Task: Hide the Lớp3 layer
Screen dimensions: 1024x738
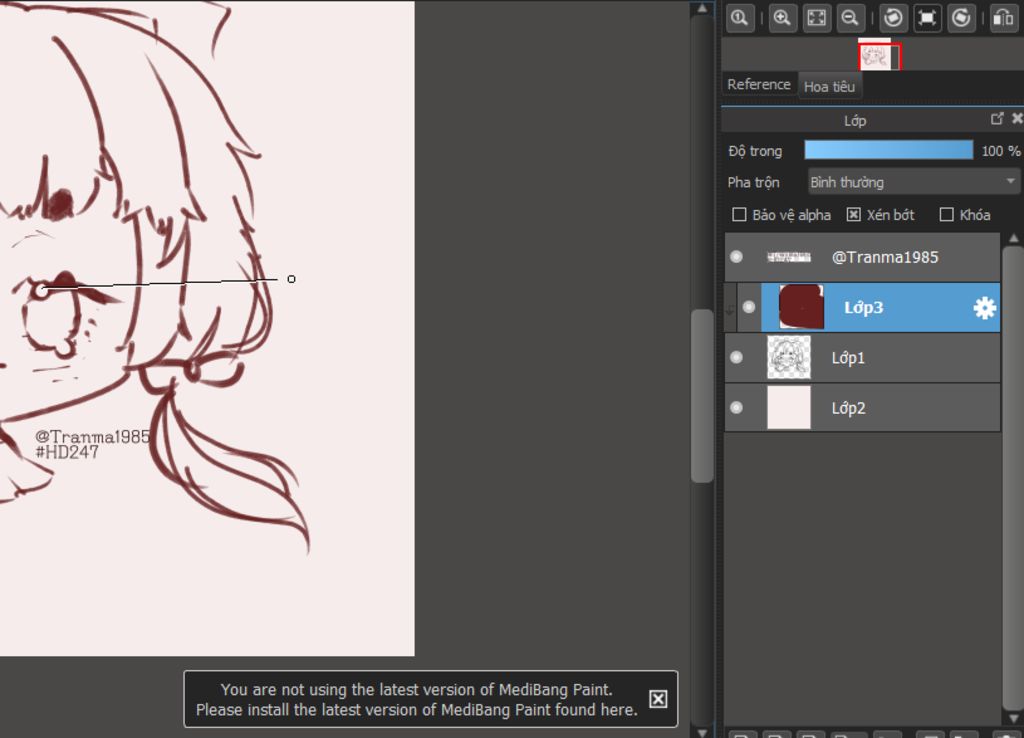Action: coord(749,307)
